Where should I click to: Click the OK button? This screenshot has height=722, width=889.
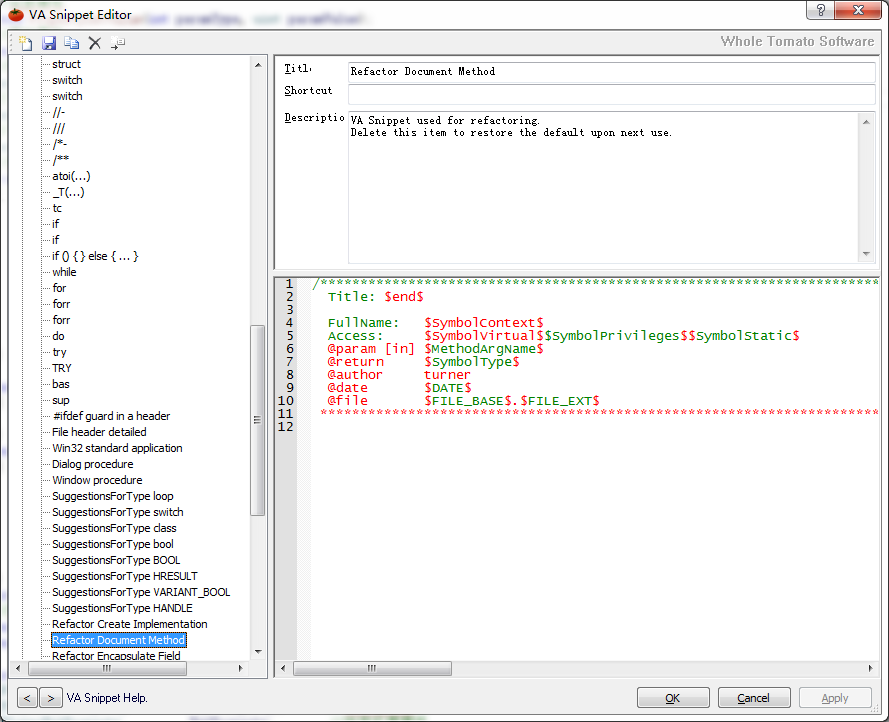(673, 698)
